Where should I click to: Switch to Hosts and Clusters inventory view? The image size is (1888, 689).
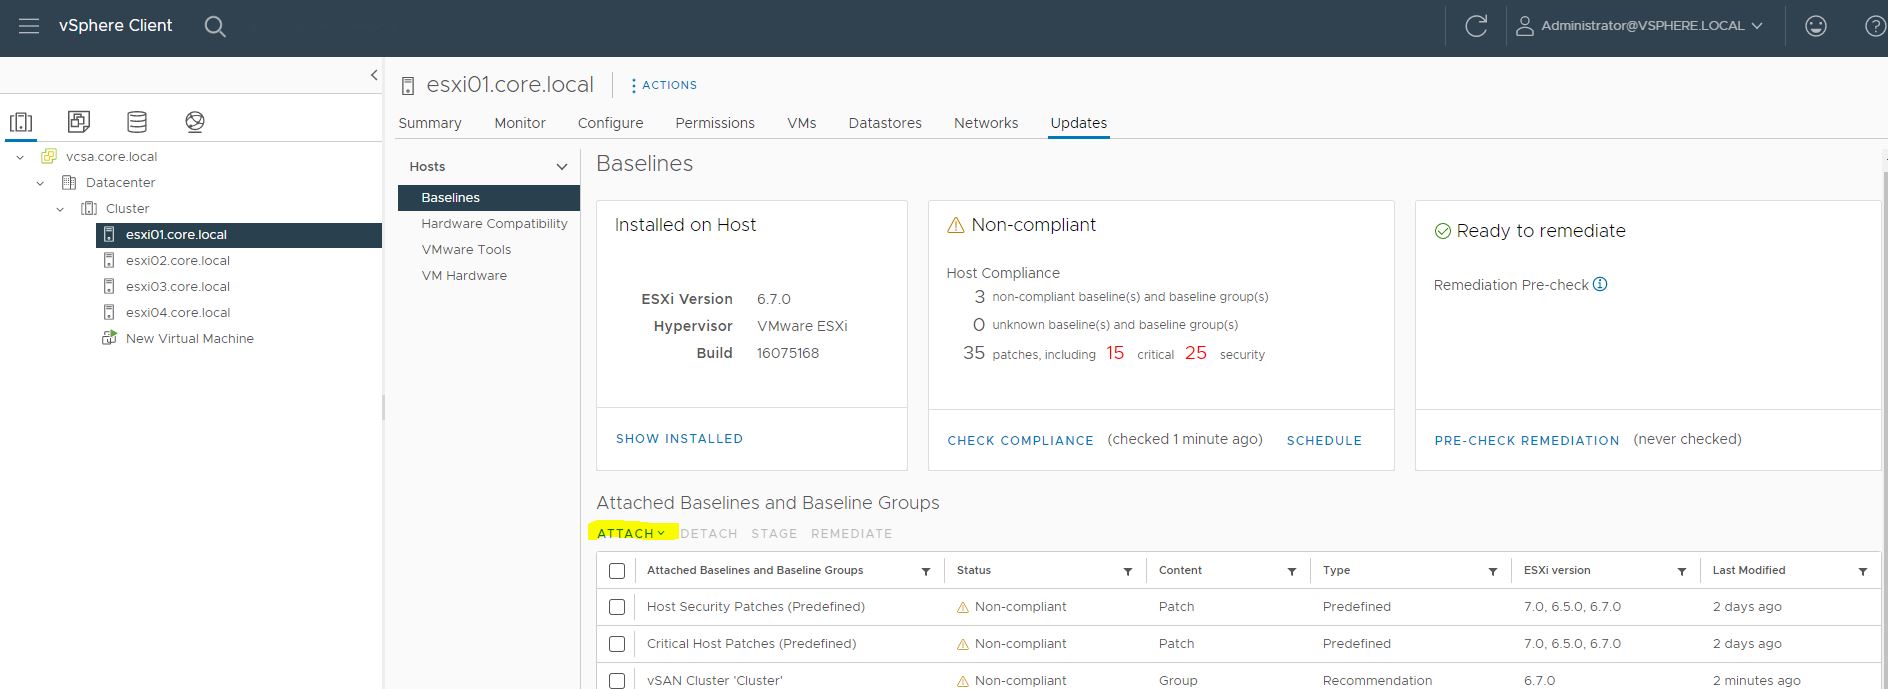(x=21, y=122)
